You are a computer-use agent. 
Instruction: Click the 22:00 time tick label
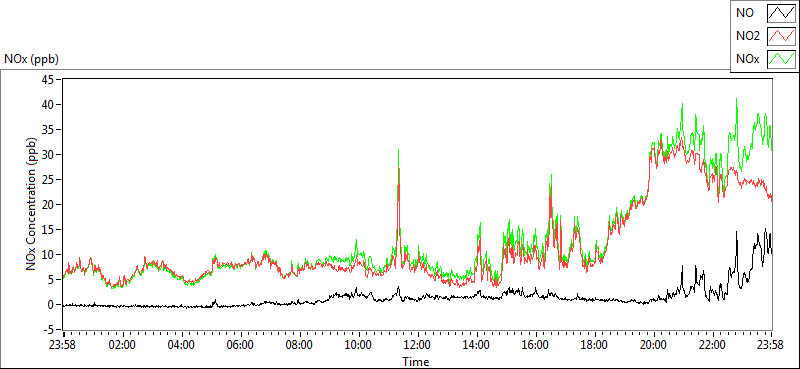(713, 344)
